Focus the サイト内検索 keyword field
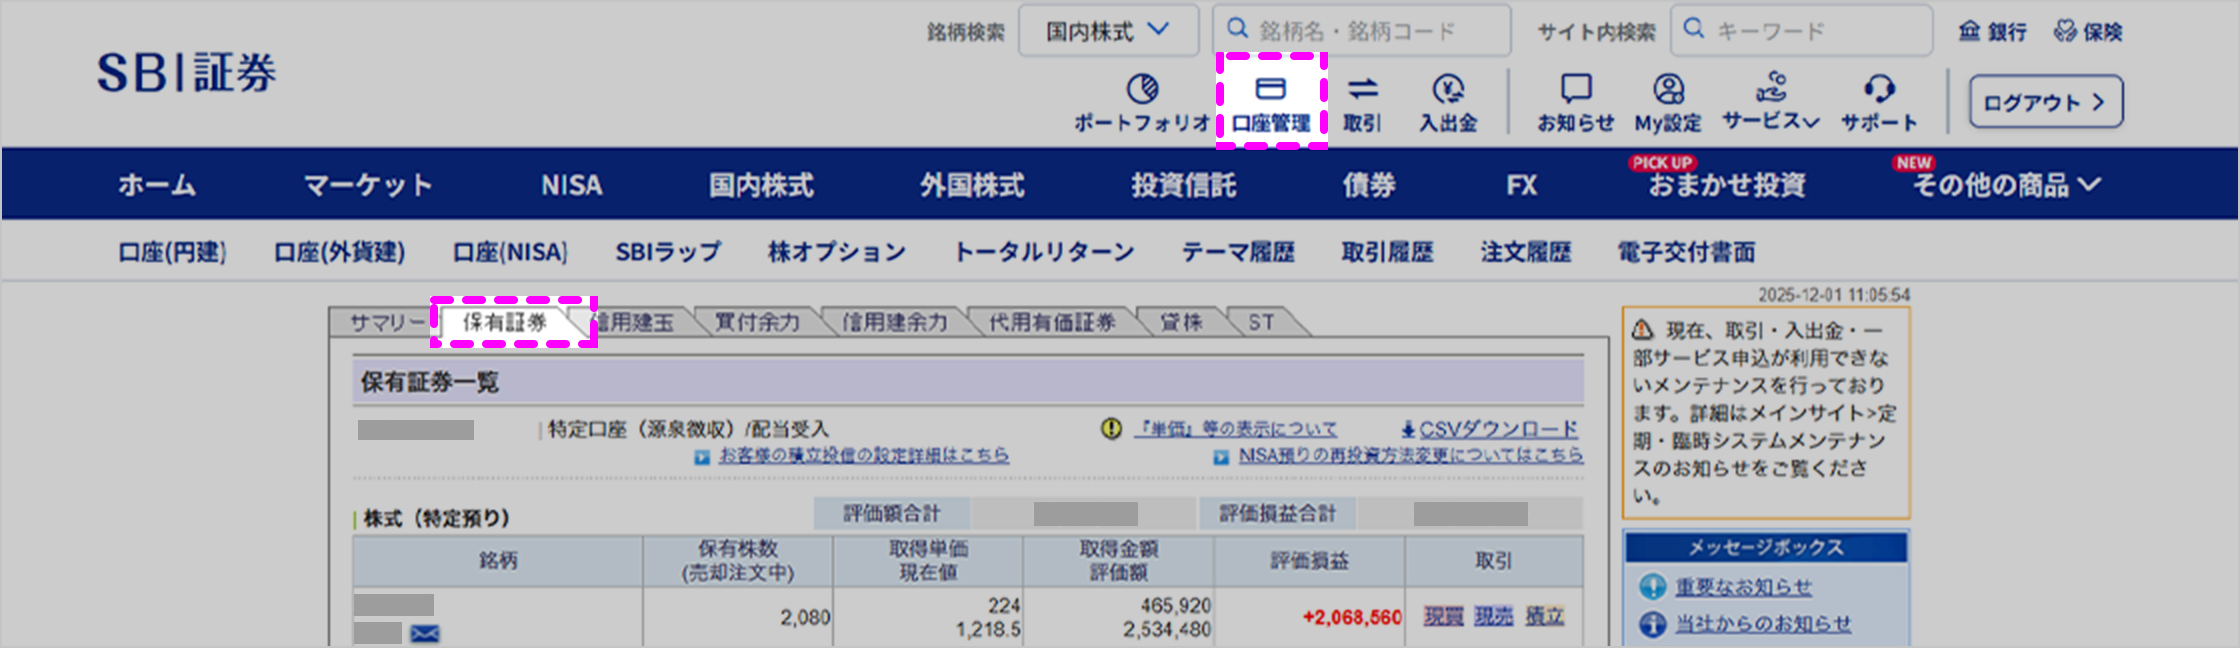This screenshot has height=648, width=2240. point(1802,31)
